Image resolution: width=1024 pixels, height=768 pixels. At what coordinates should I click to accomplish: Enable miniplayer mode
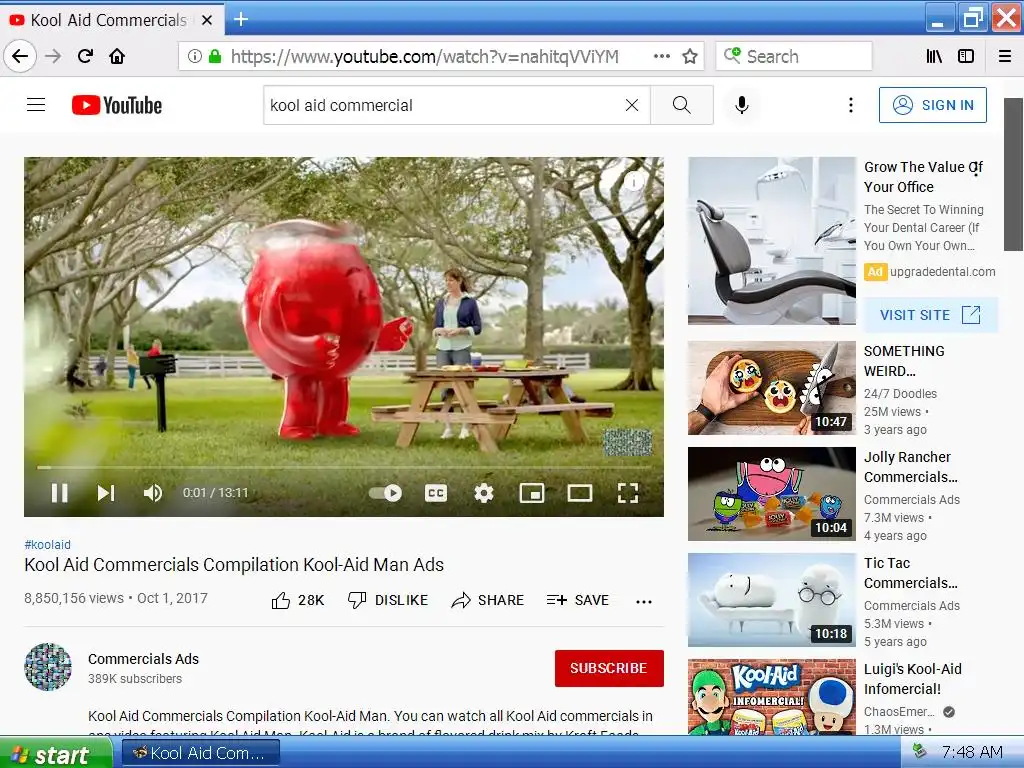pyautogui.click(x=532, y=493)
